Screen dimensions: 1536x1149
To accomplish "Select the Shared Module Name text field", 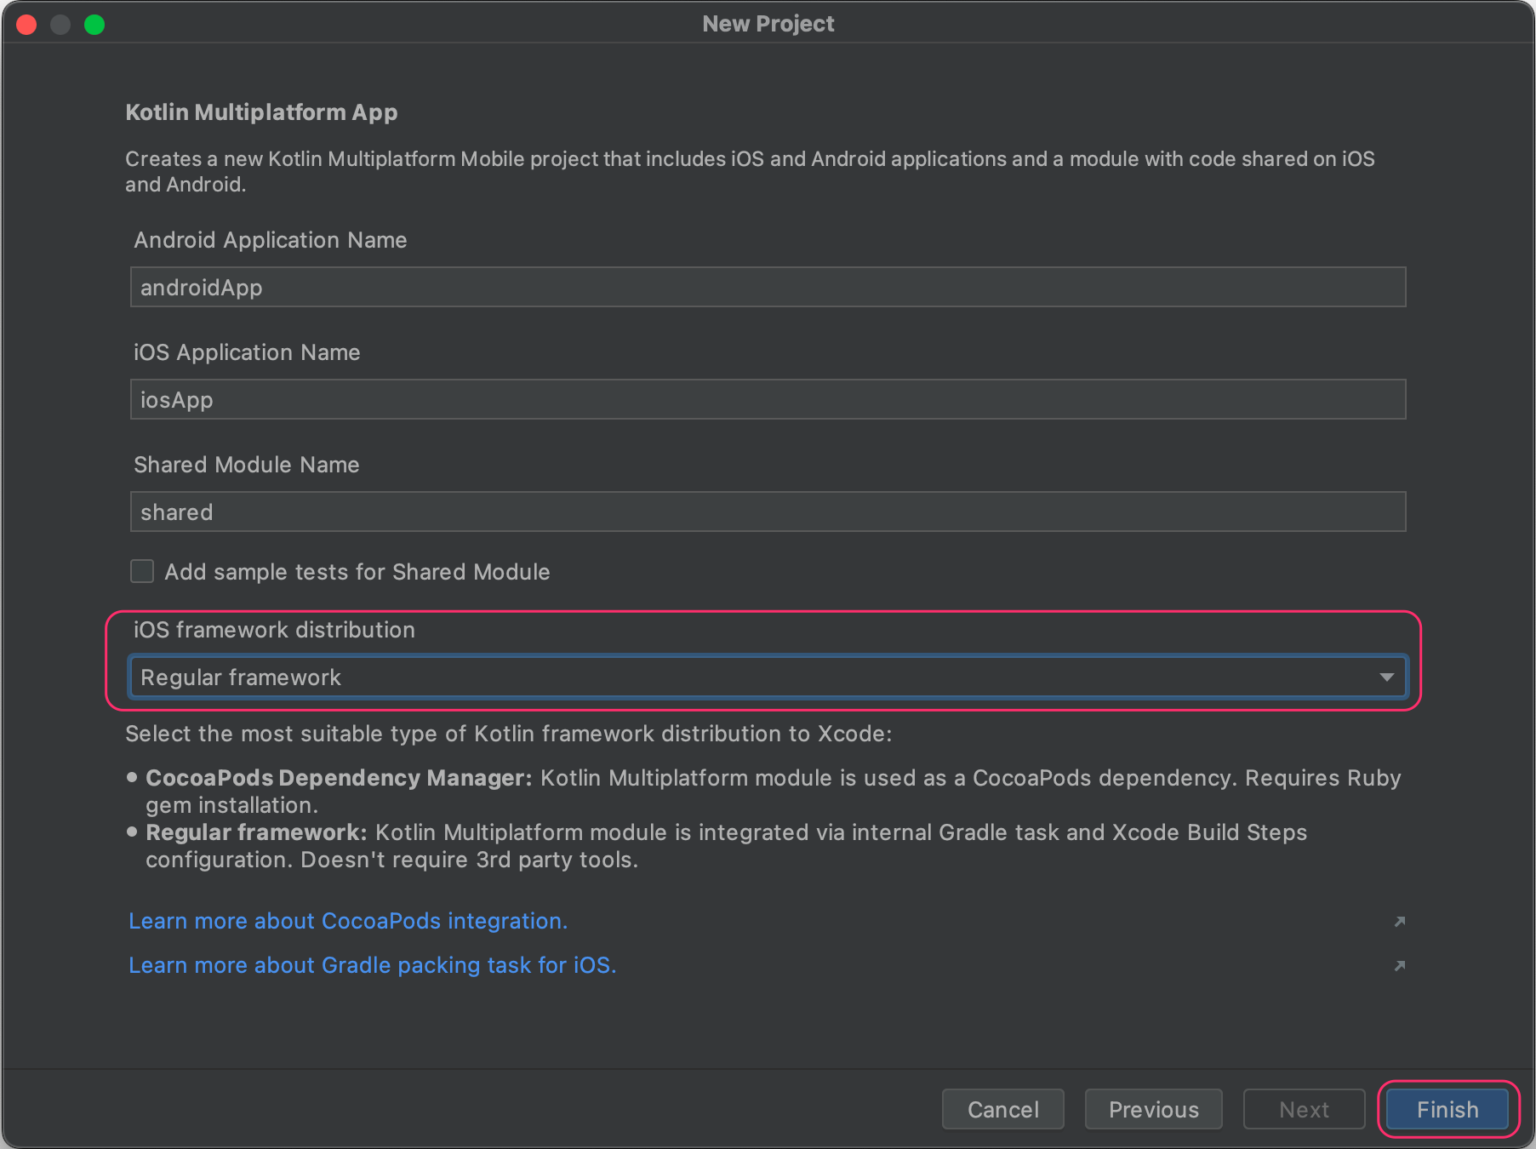I will [767, 512].
